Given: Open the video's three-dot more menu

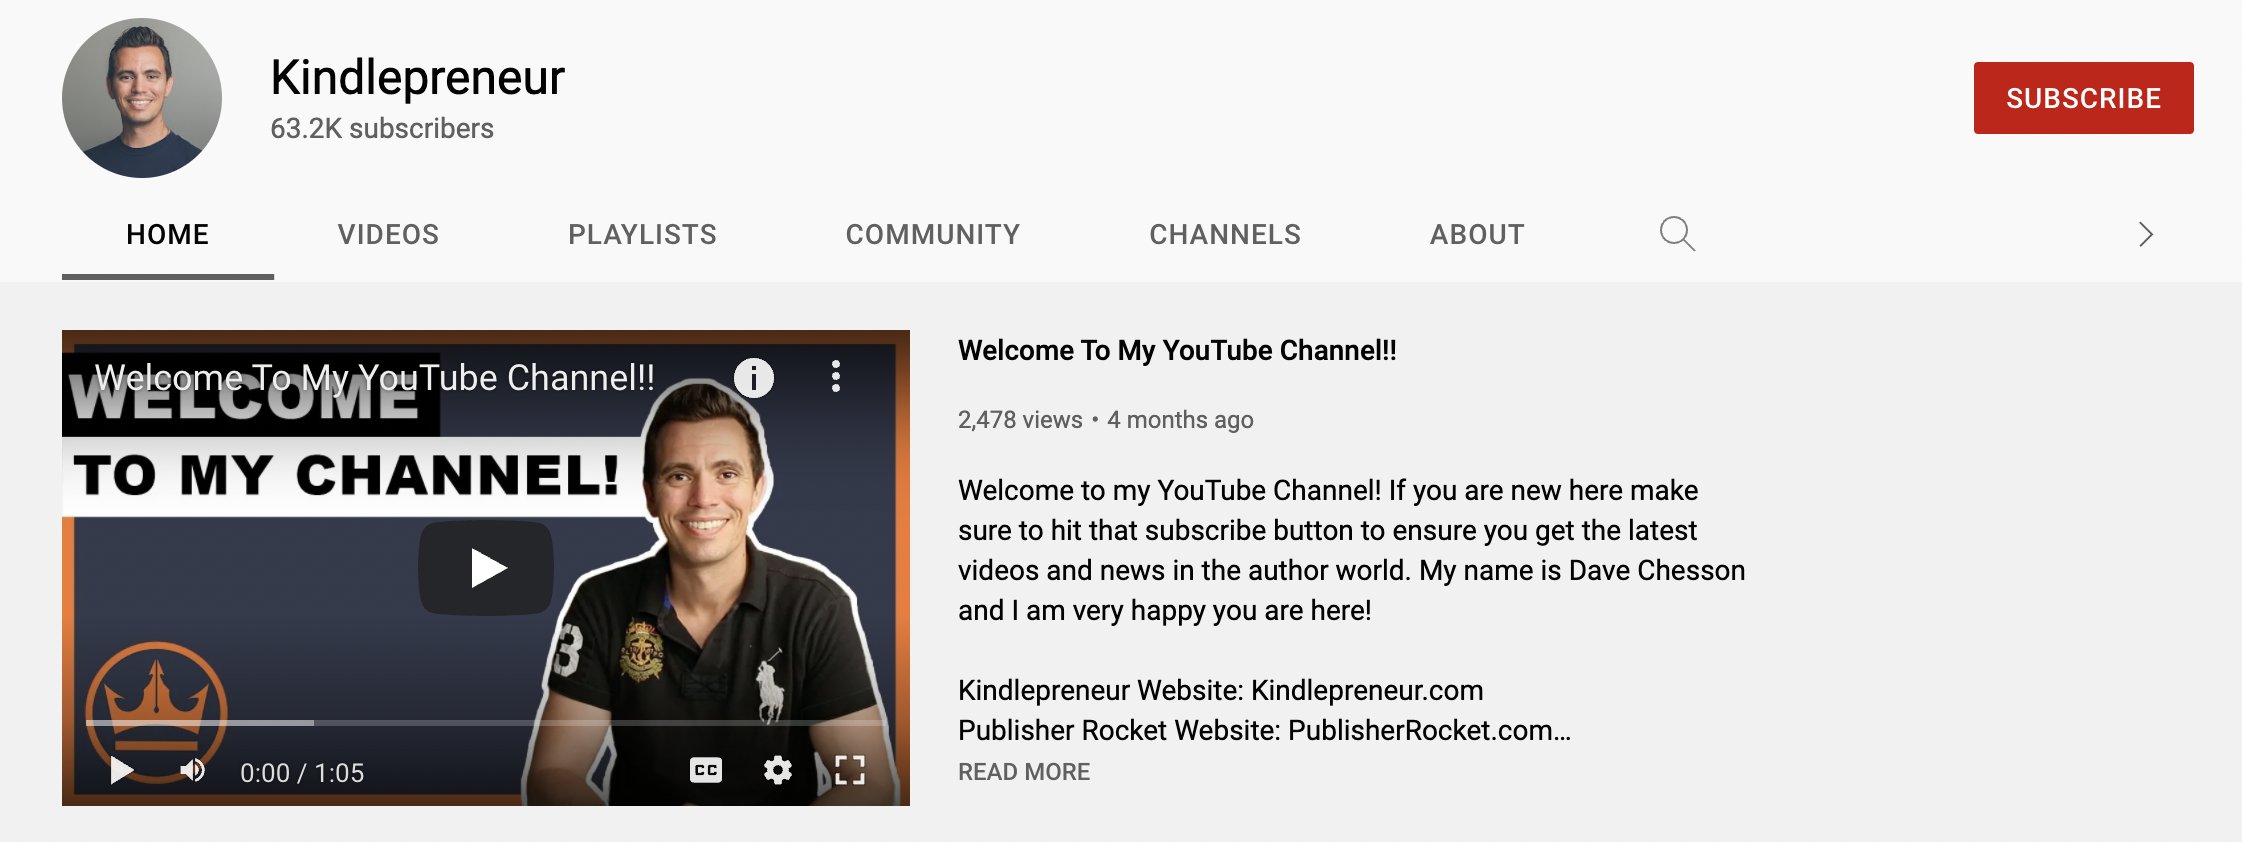Looking at the screenshot, I should click(836, 377).
